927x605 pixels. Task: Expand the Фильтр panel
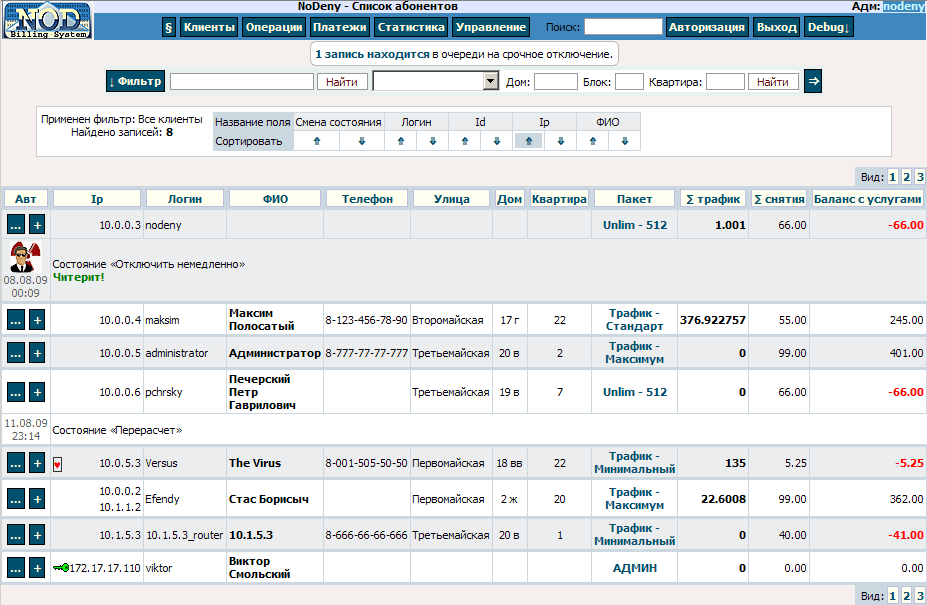pyautogui.click(x=135, y=81)
